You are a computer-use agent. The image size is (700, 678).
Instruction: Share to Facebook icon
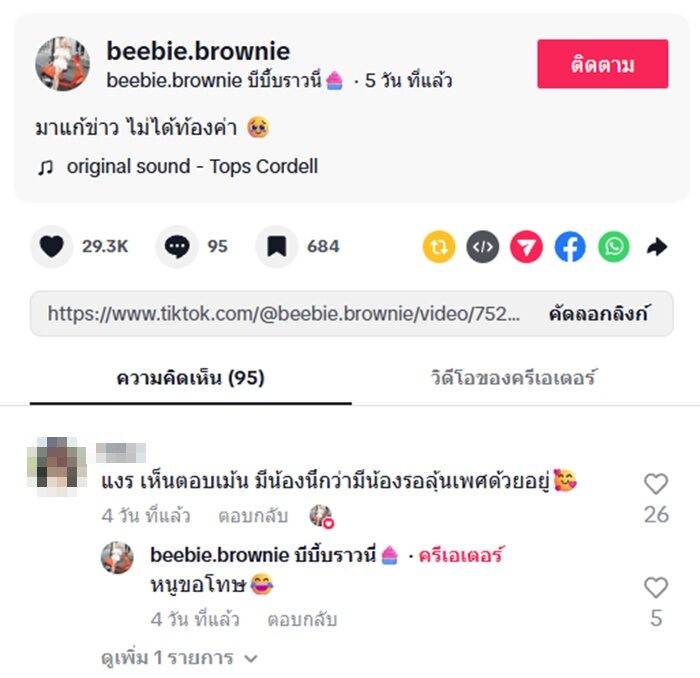[570, 246]
